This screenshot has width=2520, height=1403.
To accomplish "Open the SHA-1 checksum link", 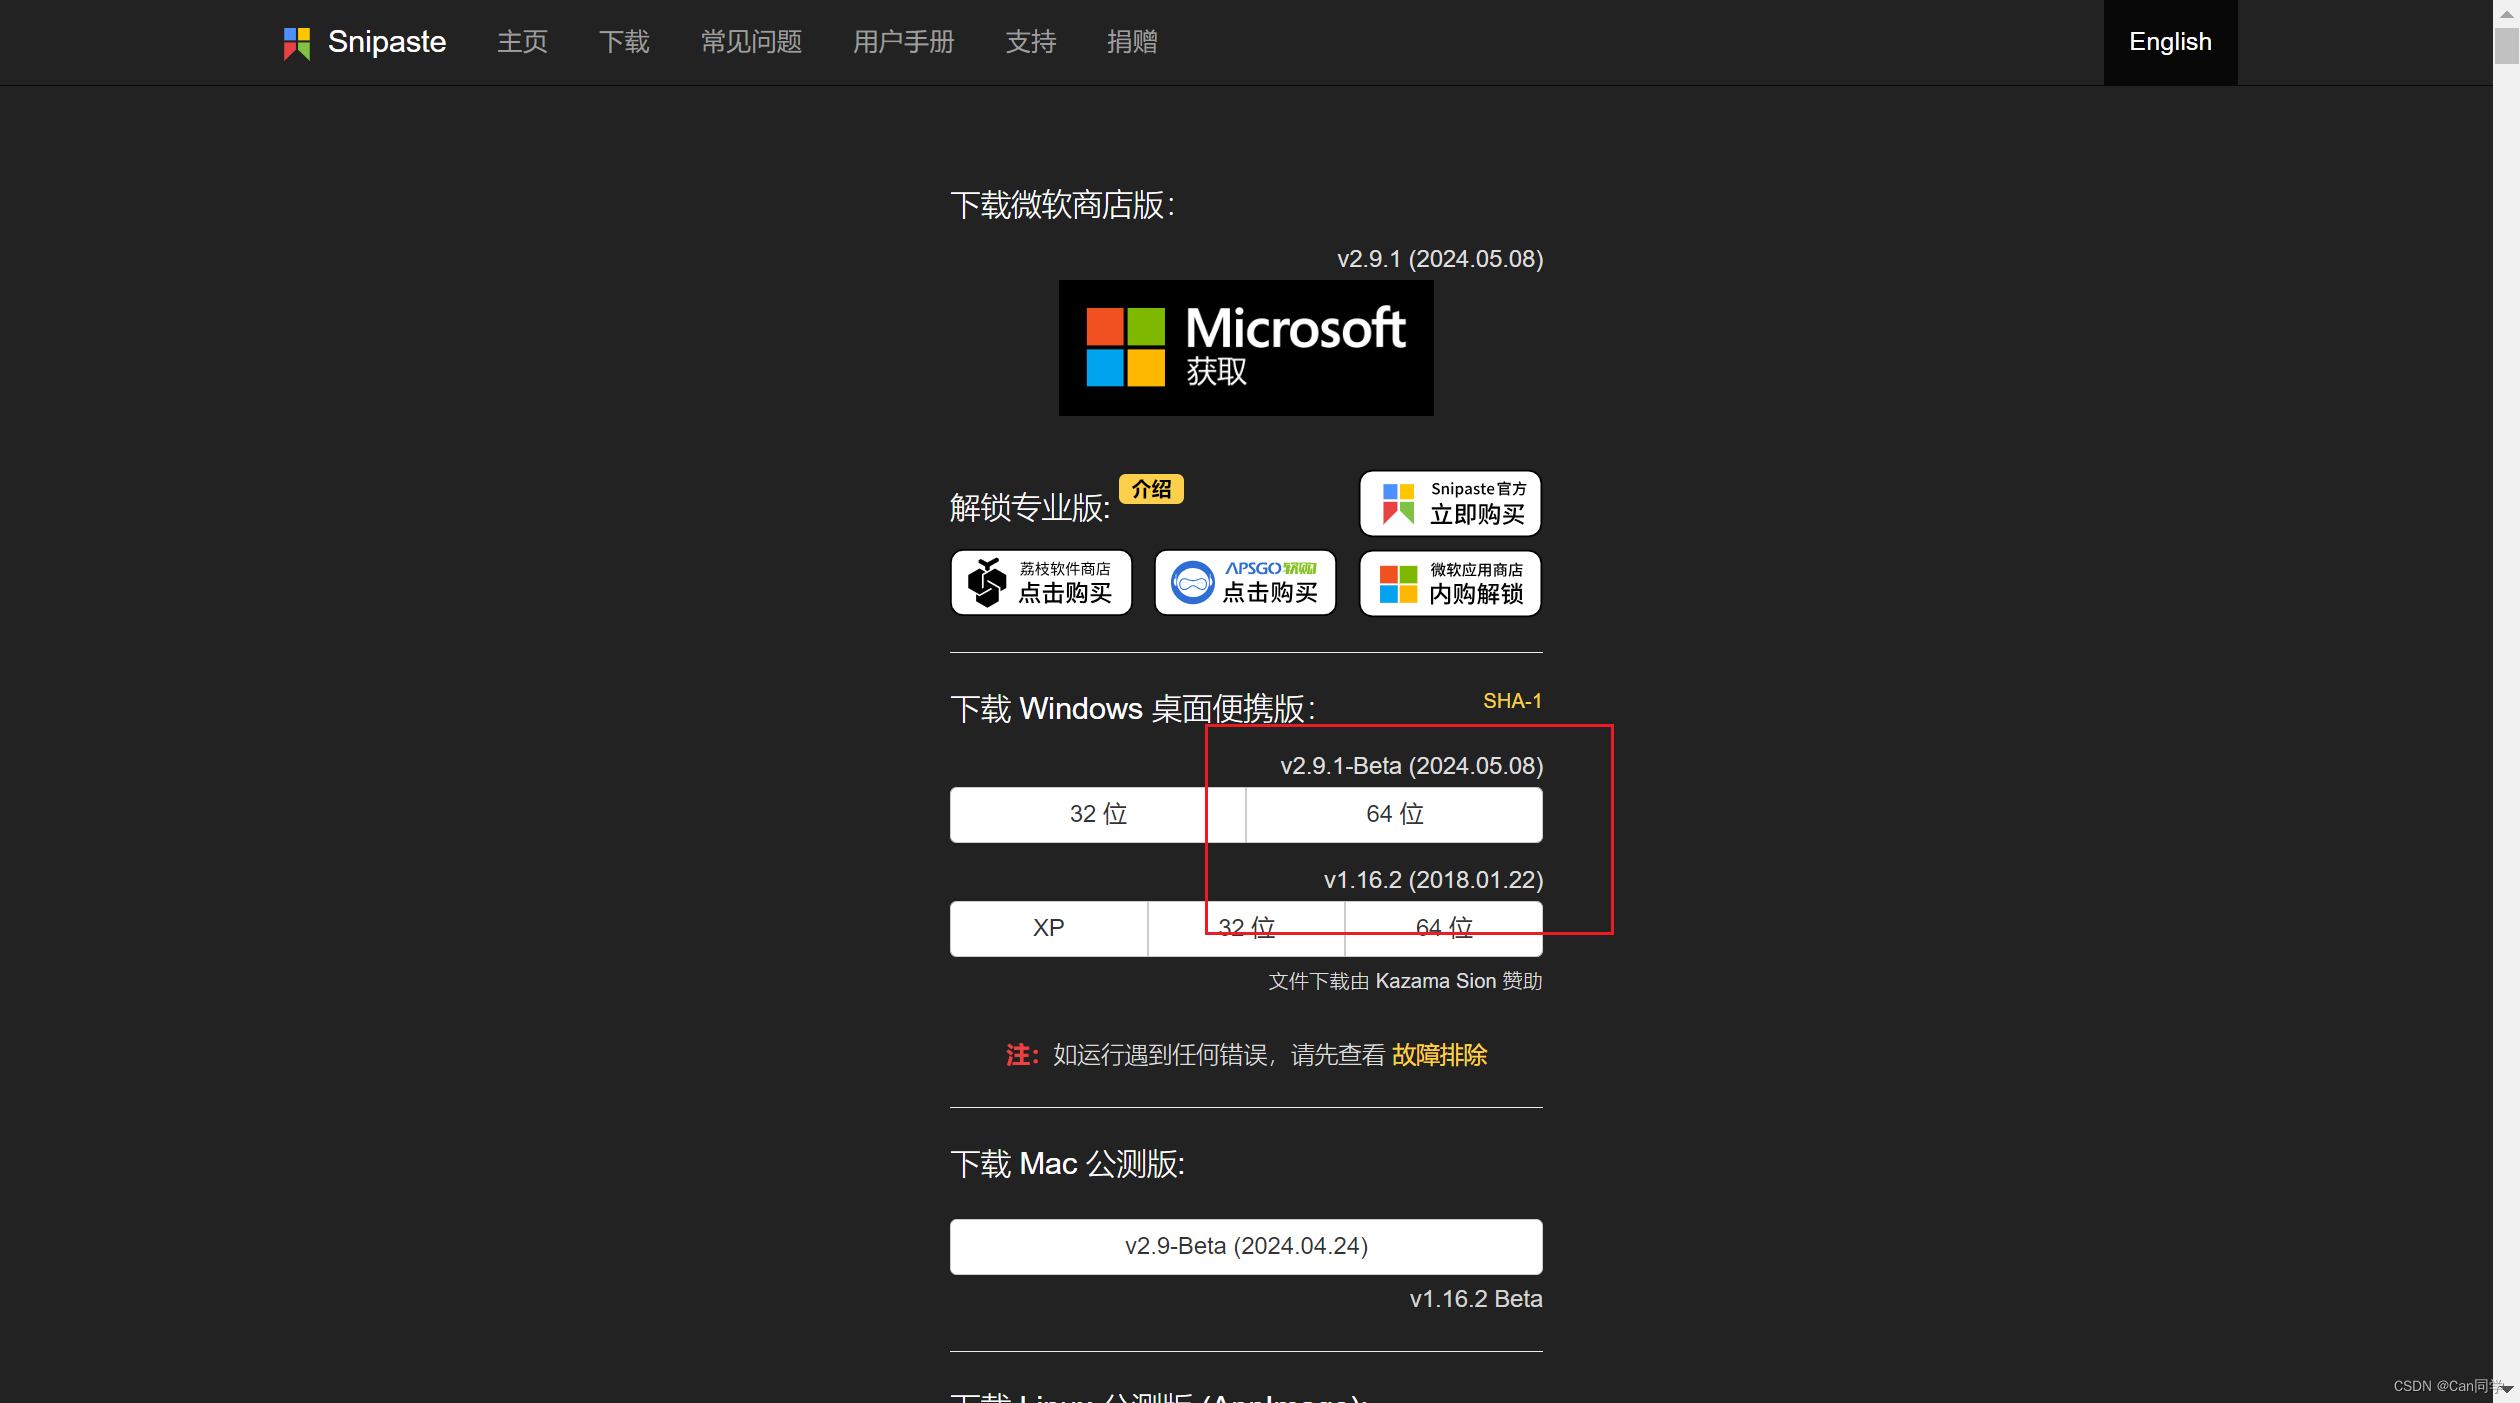I will [1511, 701].
